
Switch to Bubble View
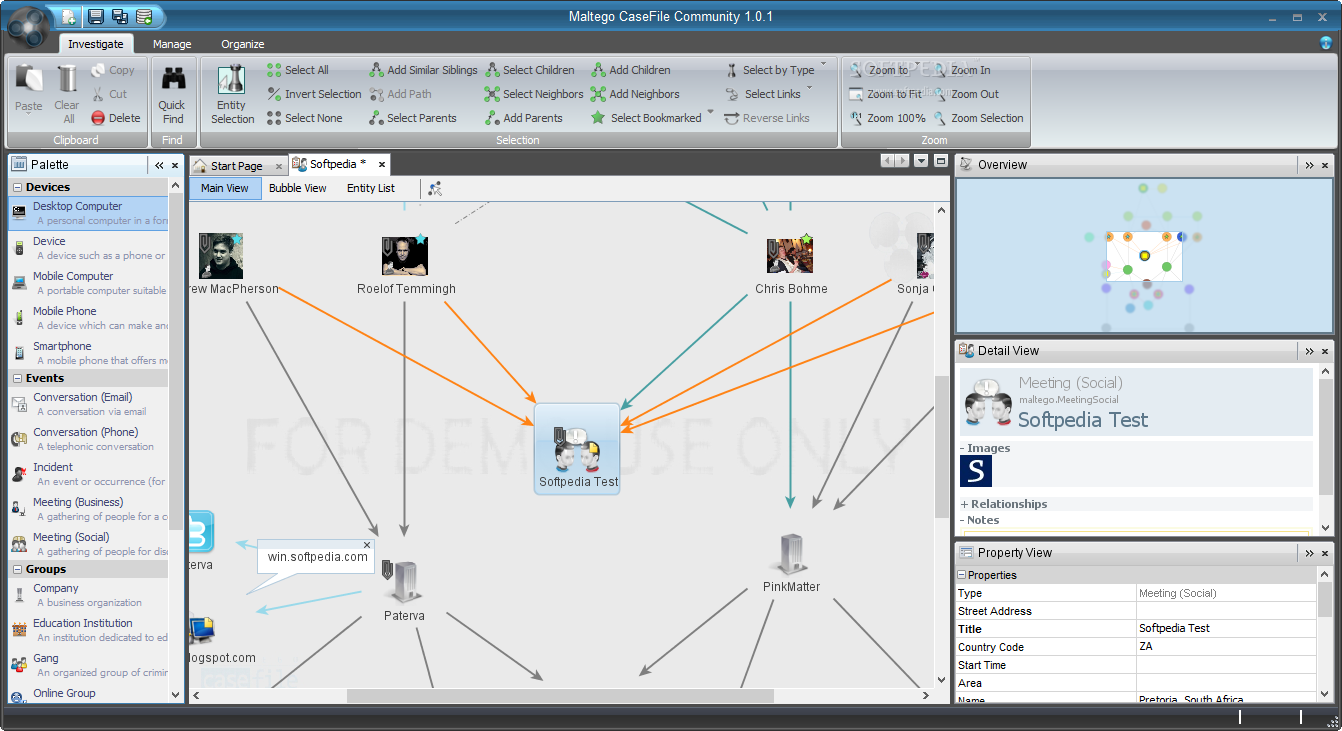coord(298,188)
